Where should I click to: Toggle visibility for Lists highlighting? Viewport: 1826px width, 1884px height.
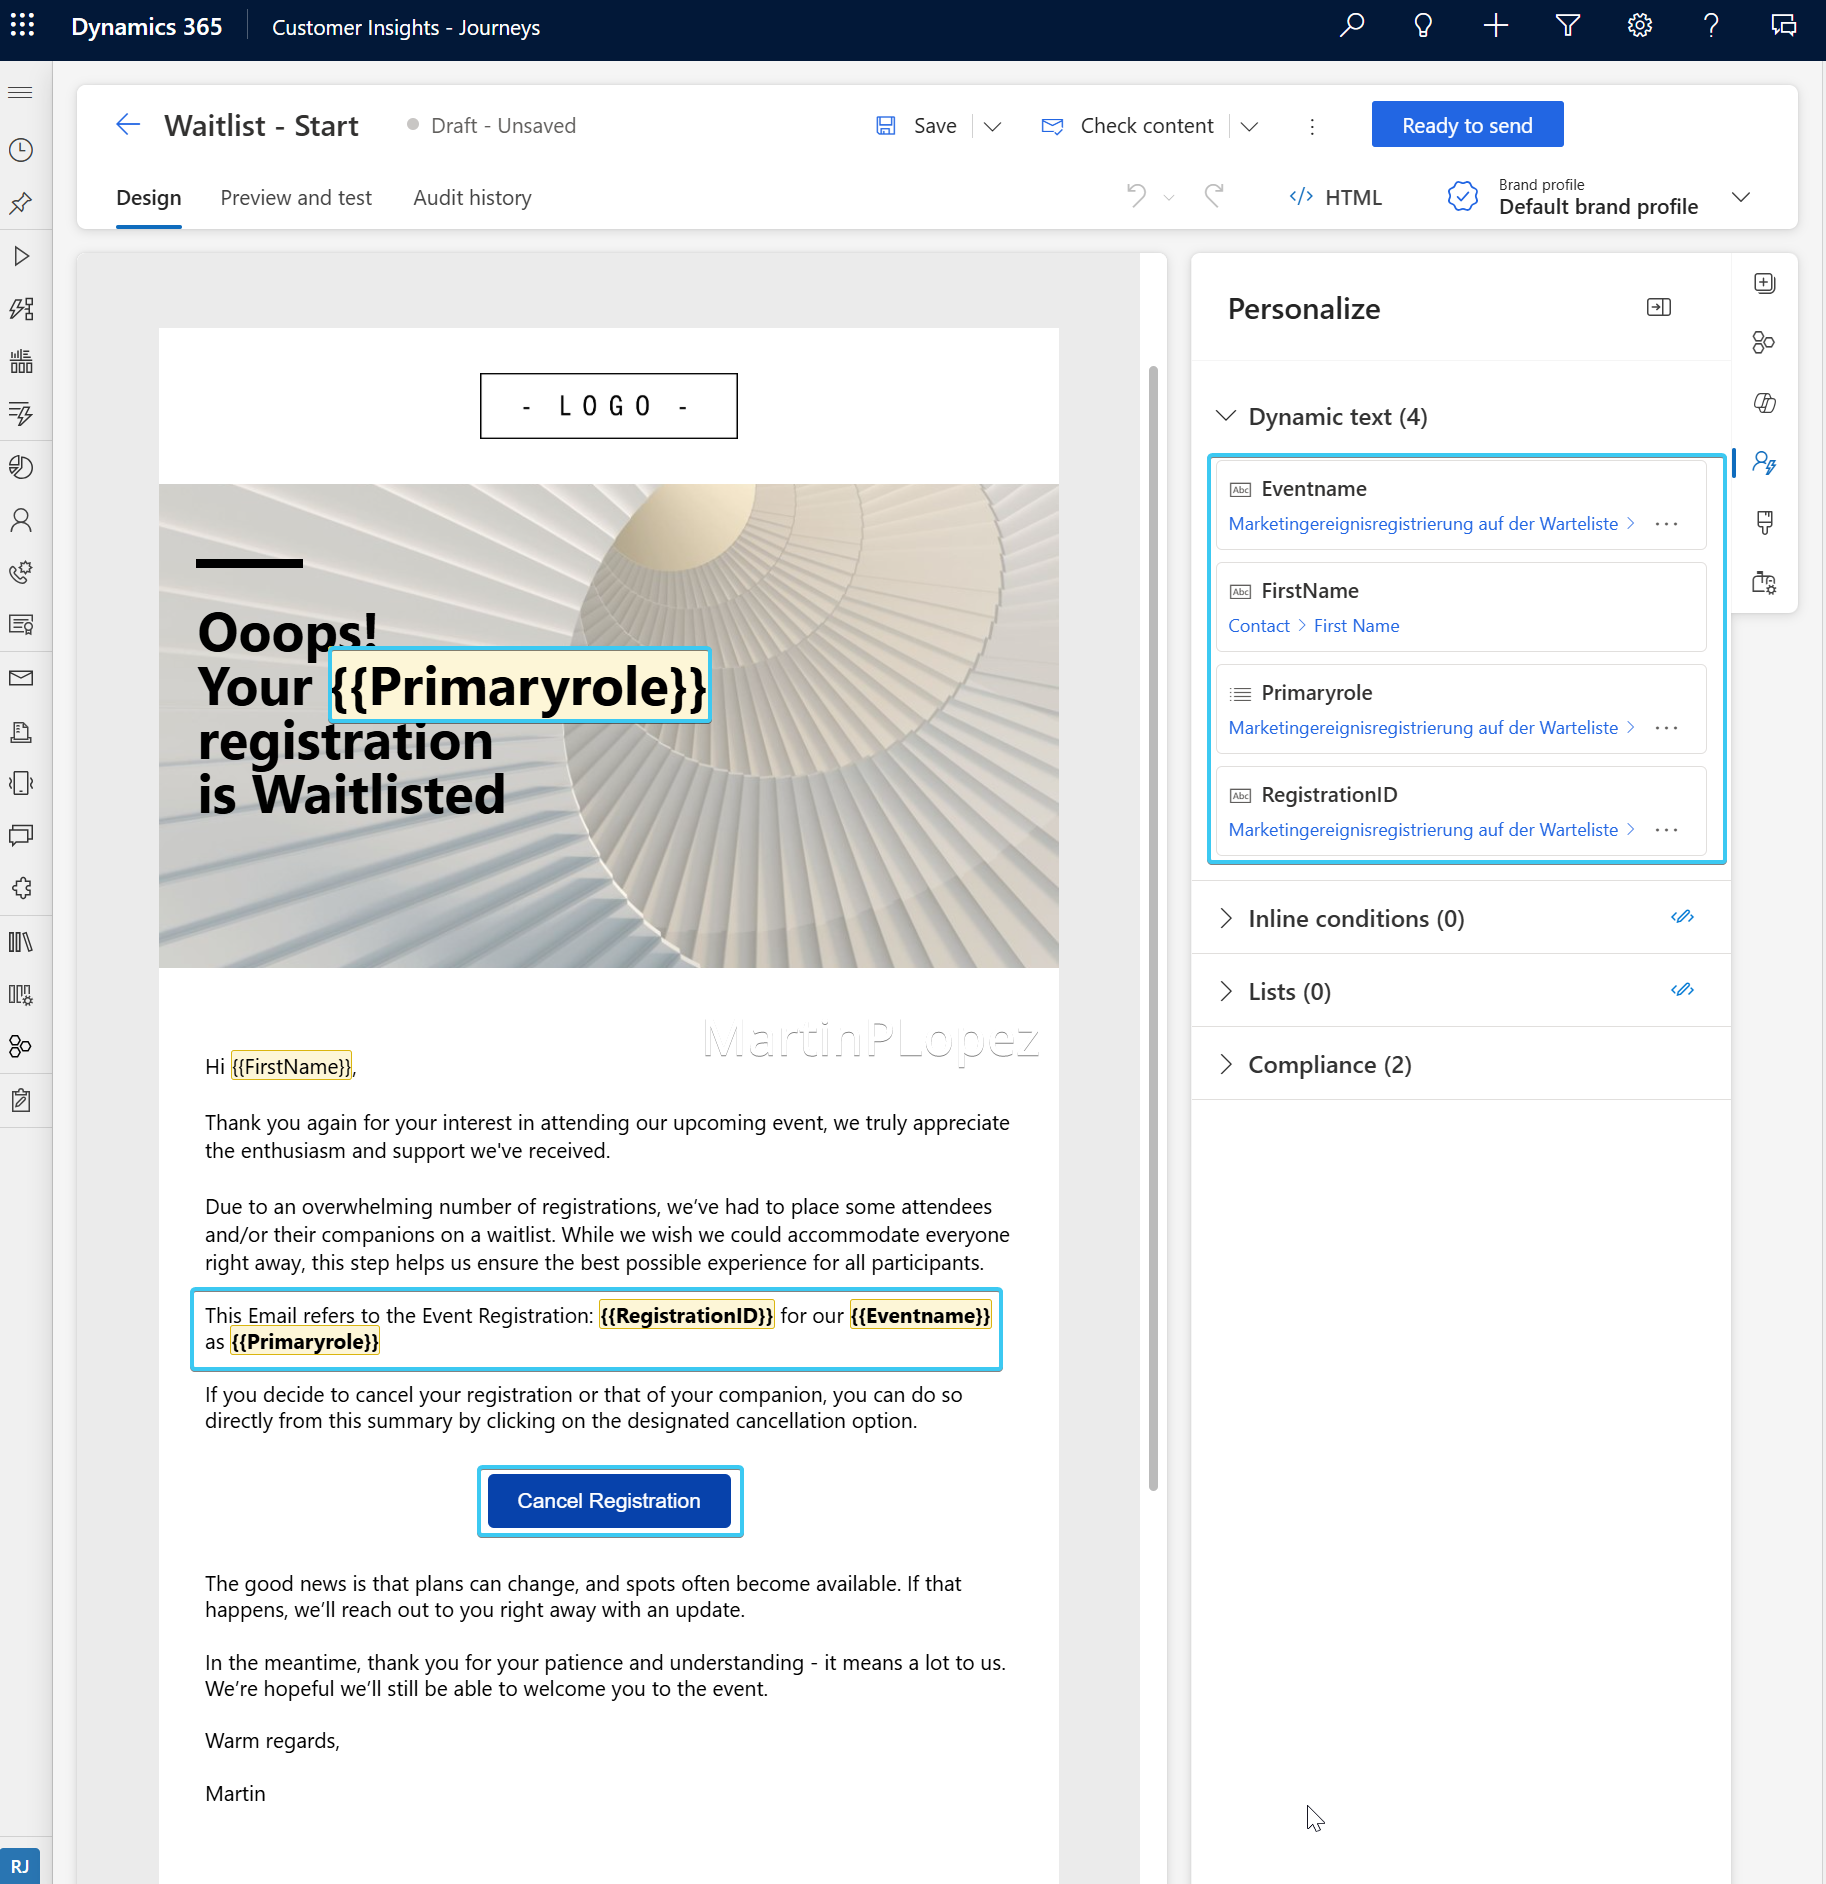pos(1683,990)
